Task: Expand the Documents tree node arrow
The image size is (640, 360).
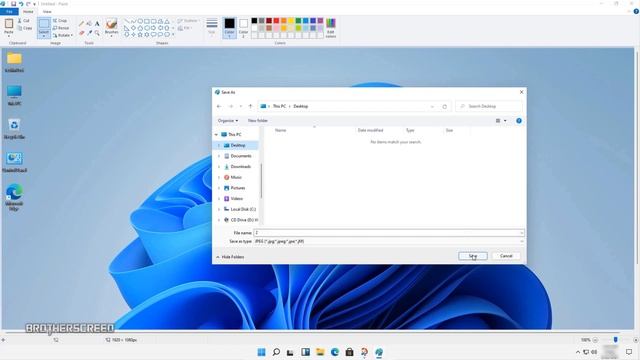Action: pyautogui.click(x=219, y=156)
